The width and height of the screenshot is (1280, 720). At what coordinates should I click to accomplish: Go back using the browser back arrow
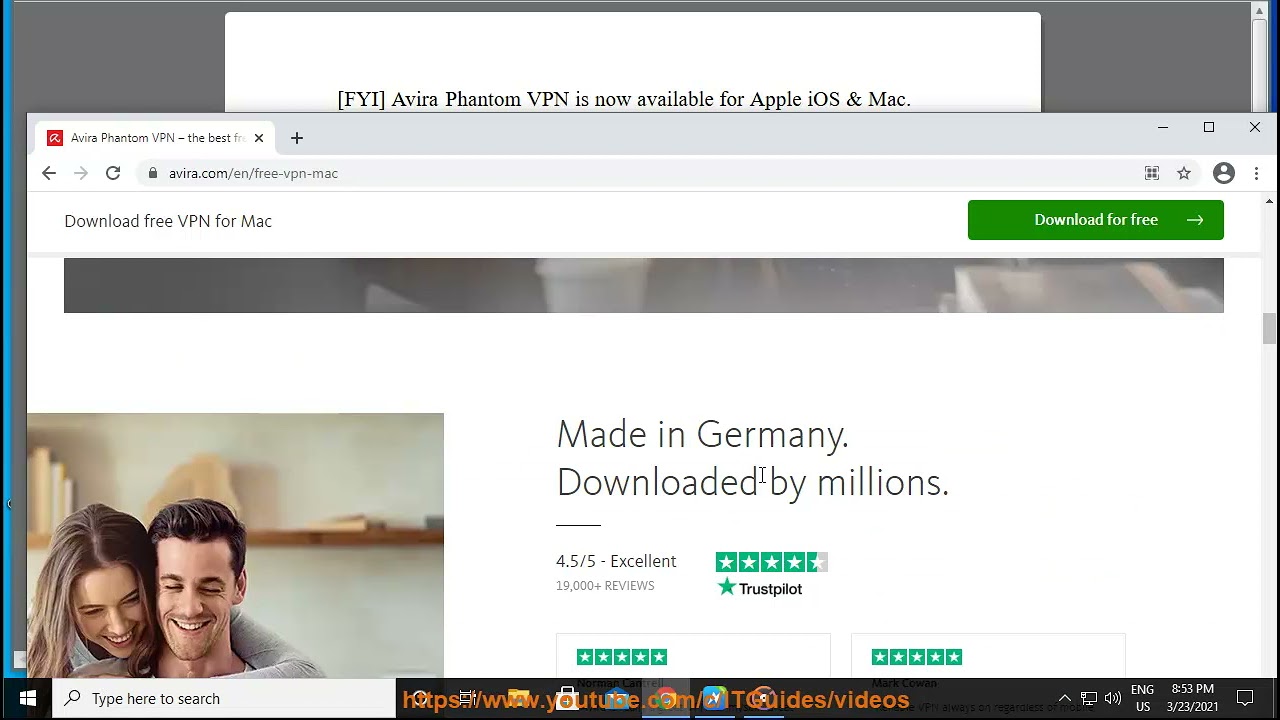pos(49,173)
